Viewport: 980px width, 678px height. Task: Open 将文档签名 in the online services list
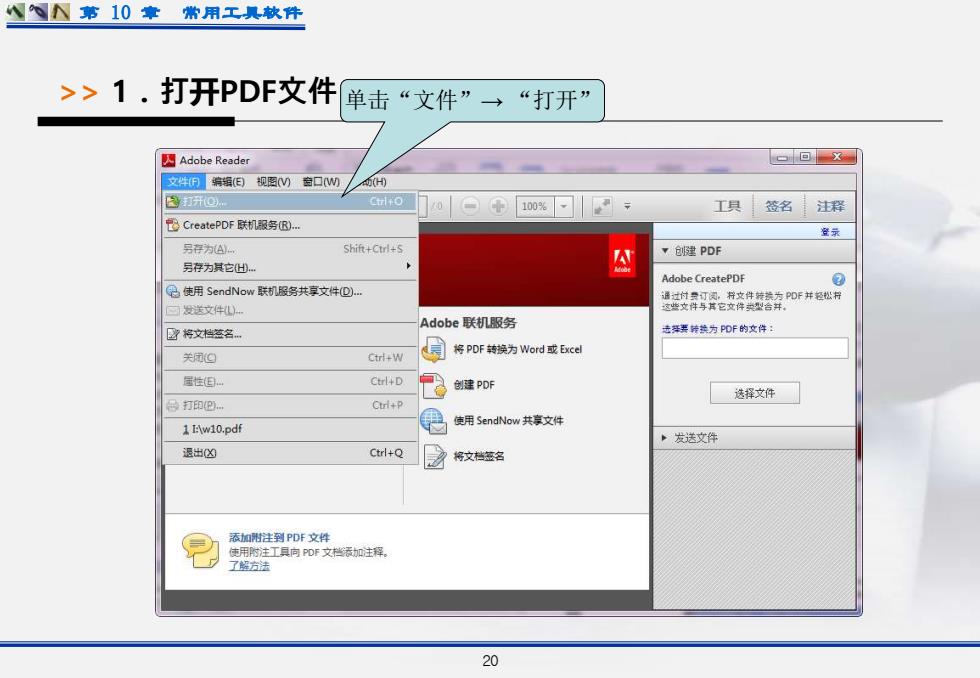pyautogui.click(x=462, y=456)
